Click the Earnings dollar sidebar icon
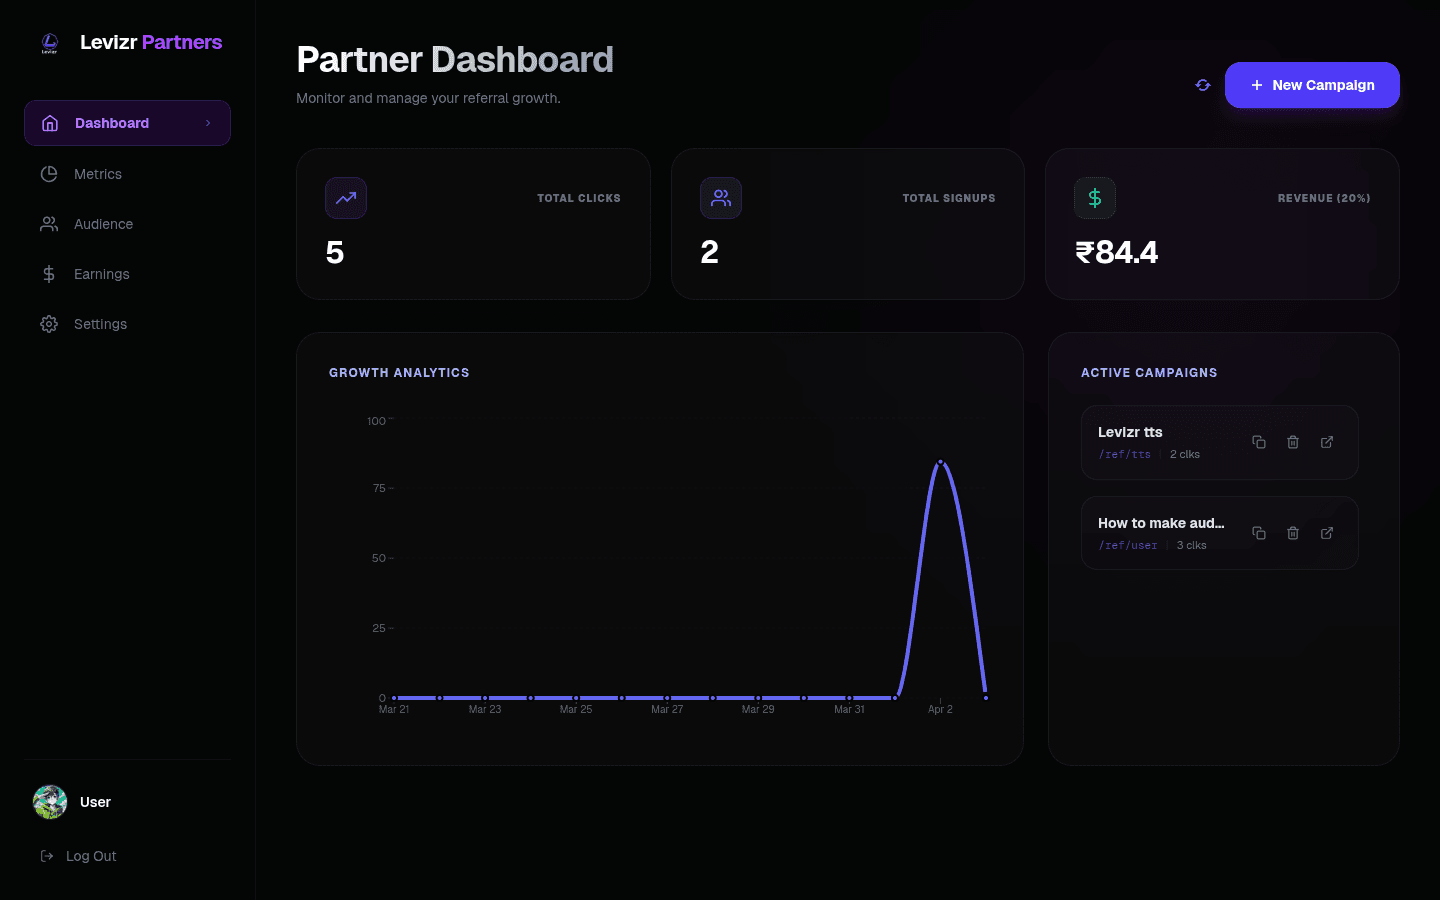Viewport: 1440px width, 900px height. (49, 274)
